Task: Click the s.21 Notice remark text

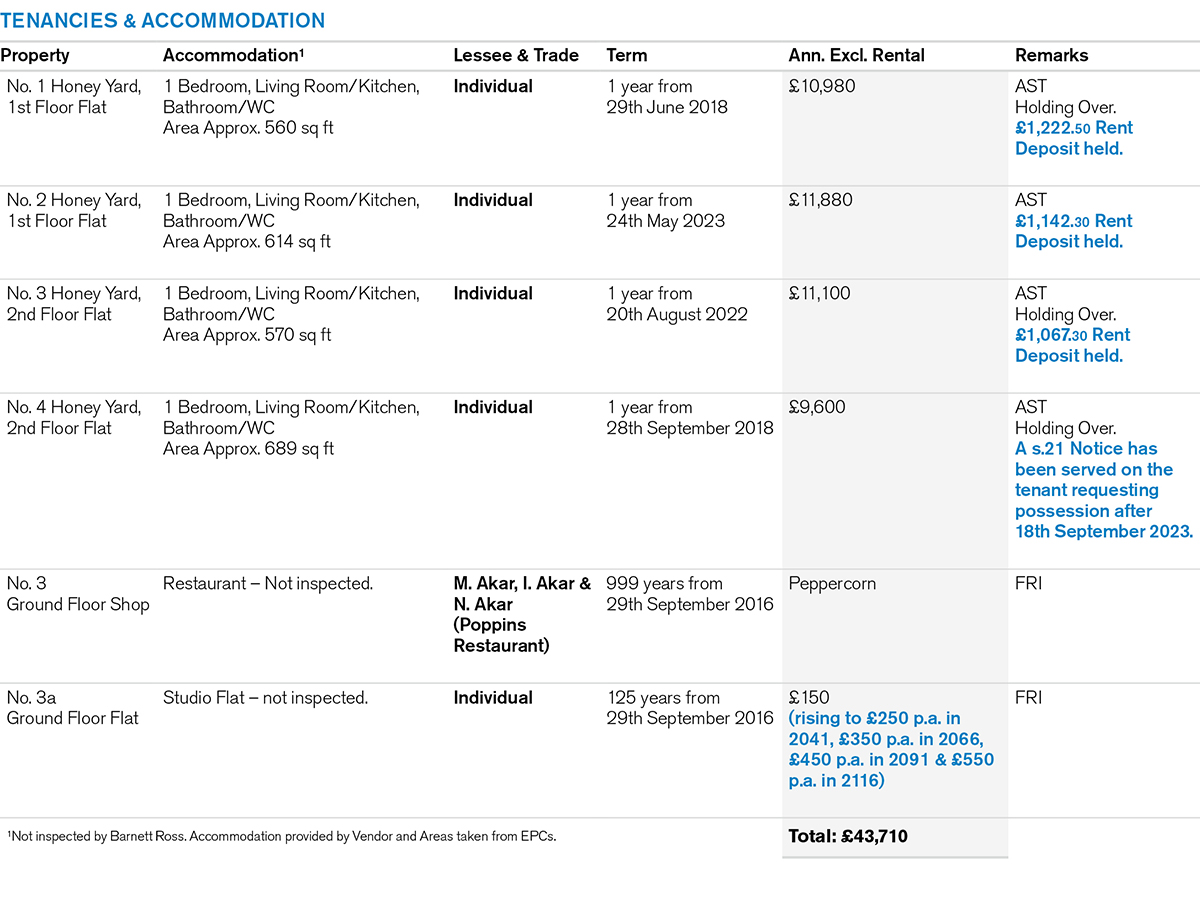Action: (1103, 490)
